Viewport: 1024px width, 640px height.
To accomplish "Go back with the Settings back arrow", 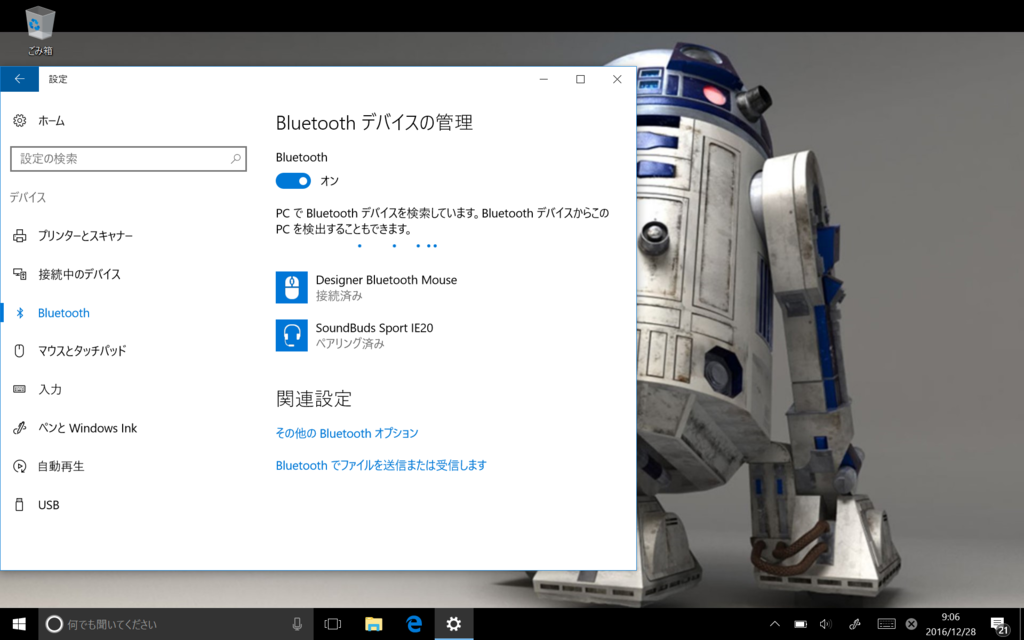I will (x=20, y=79).
